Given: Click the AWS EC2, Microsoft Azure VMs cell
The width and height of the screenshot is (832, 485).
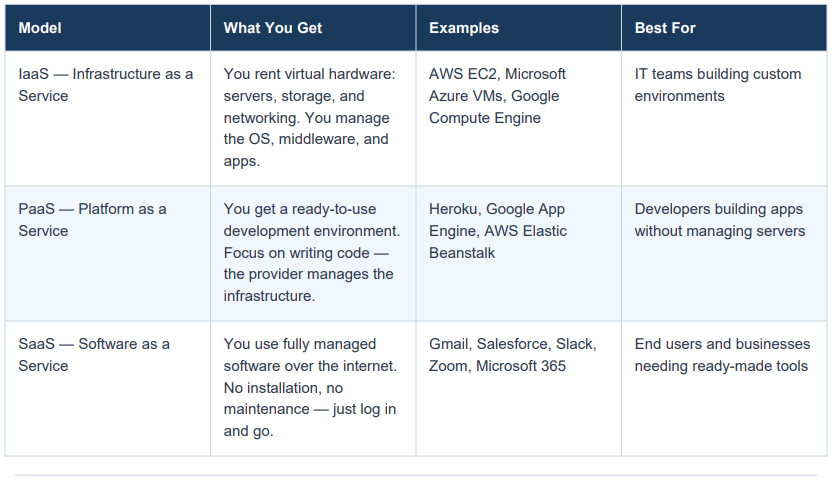Looking at the screenshot, I should pyautogui.click(x=518, y=118).
